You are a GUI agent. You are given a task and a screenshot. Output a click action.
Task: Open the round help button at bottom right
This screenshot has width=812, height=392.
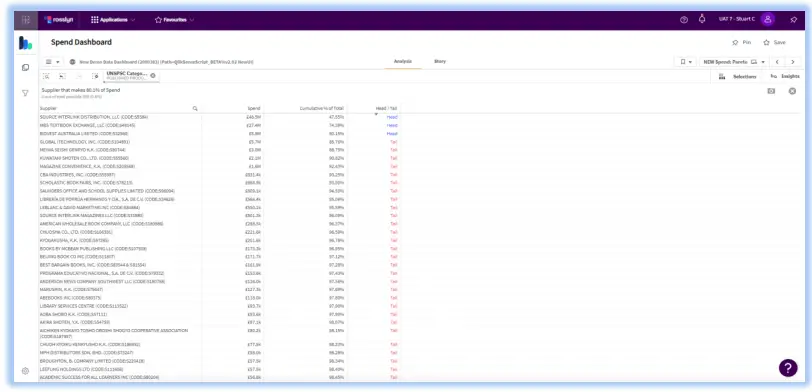pyautogui.click(x=788, y=368)
